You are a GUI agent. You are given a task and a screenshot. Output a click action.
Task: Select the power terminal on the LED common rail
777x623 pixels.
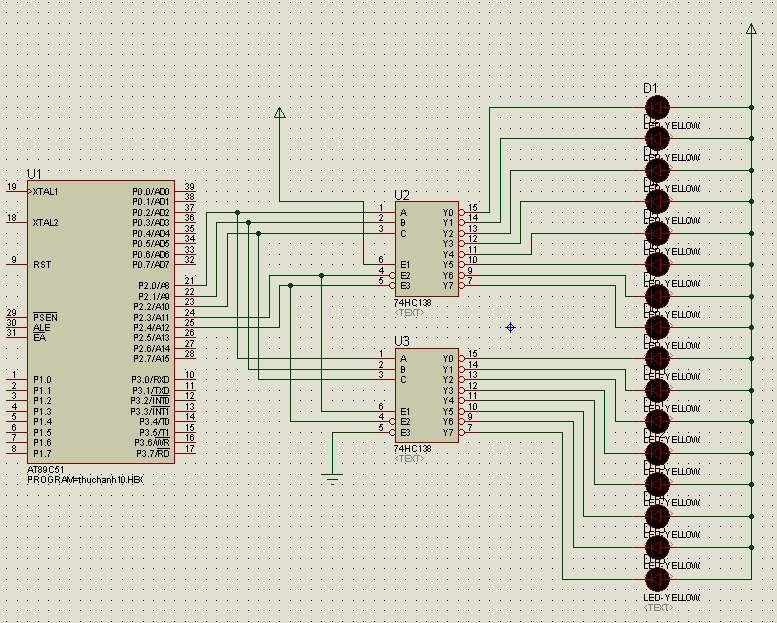(x=751, y=29)
